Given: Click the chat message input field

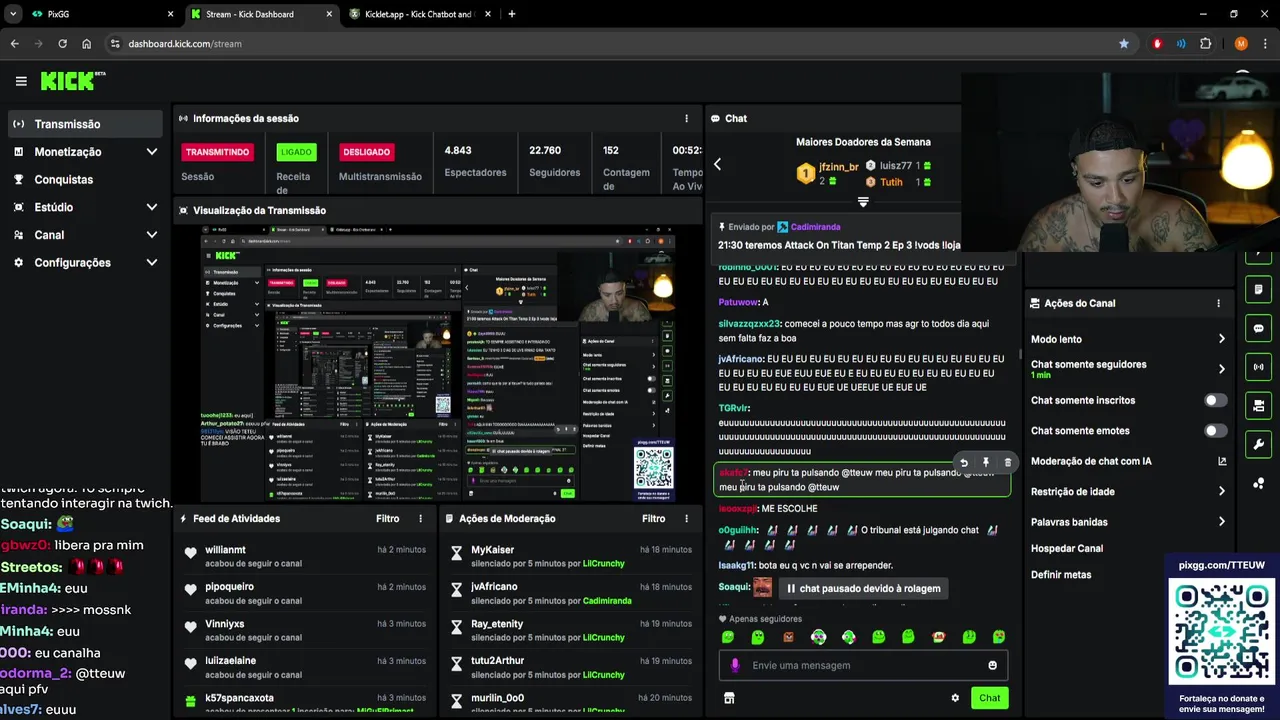Looking at the screenshot, I should [x=862, y=665].
